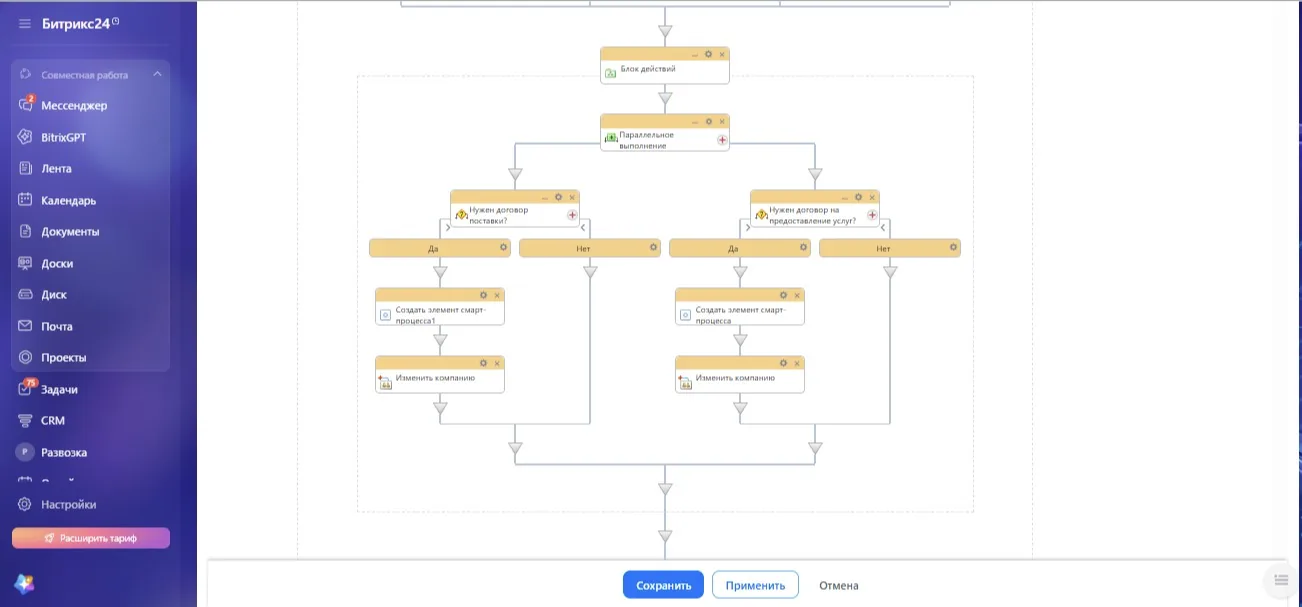Go to Лента in the sidebar
Screen dimensions: 1302x607
tap(56, 169)
